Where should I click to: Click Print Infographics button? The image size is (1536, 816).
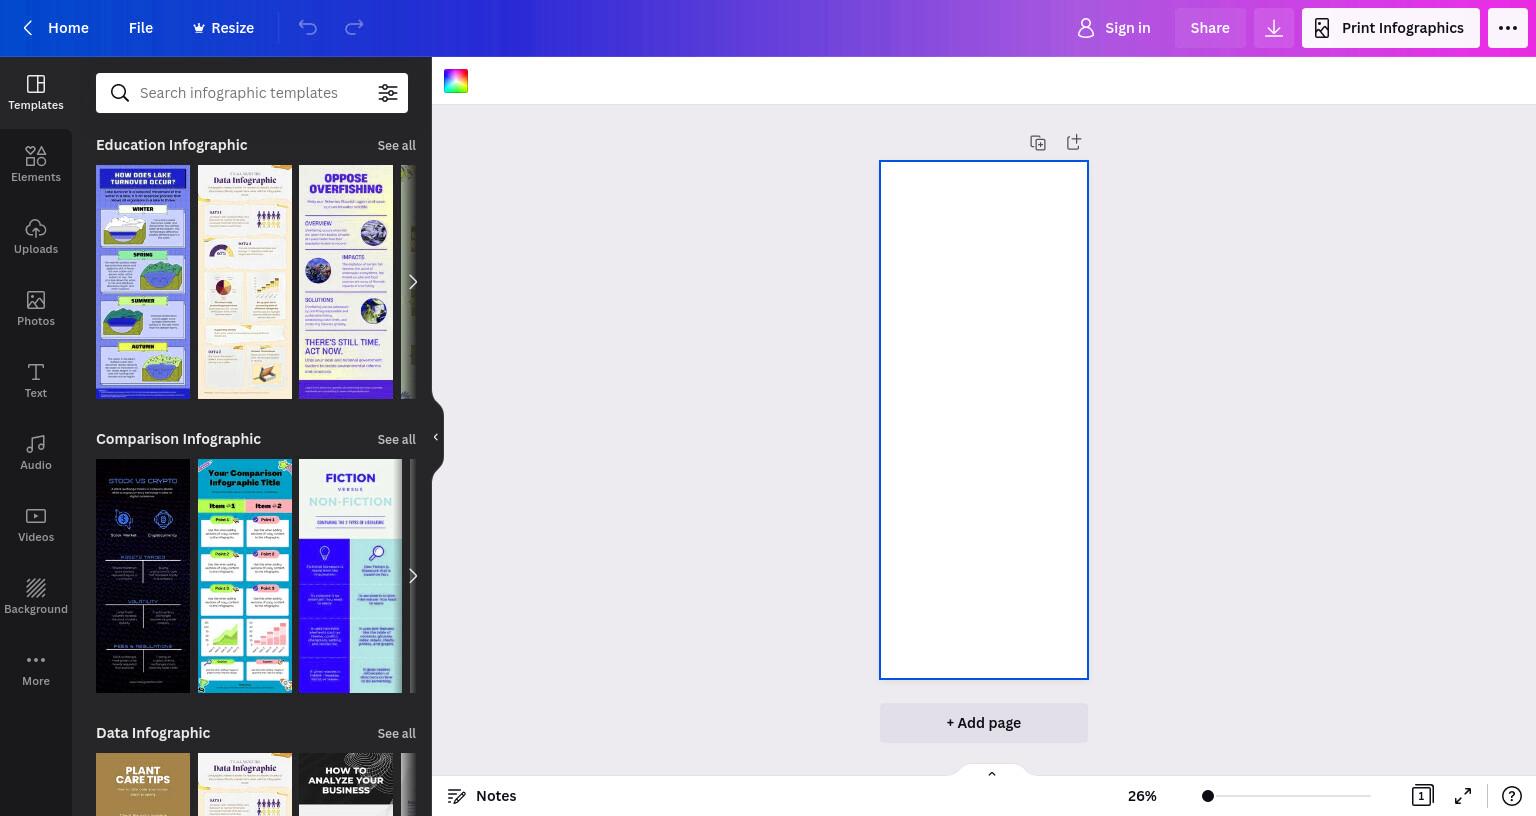pos(1391,28)
